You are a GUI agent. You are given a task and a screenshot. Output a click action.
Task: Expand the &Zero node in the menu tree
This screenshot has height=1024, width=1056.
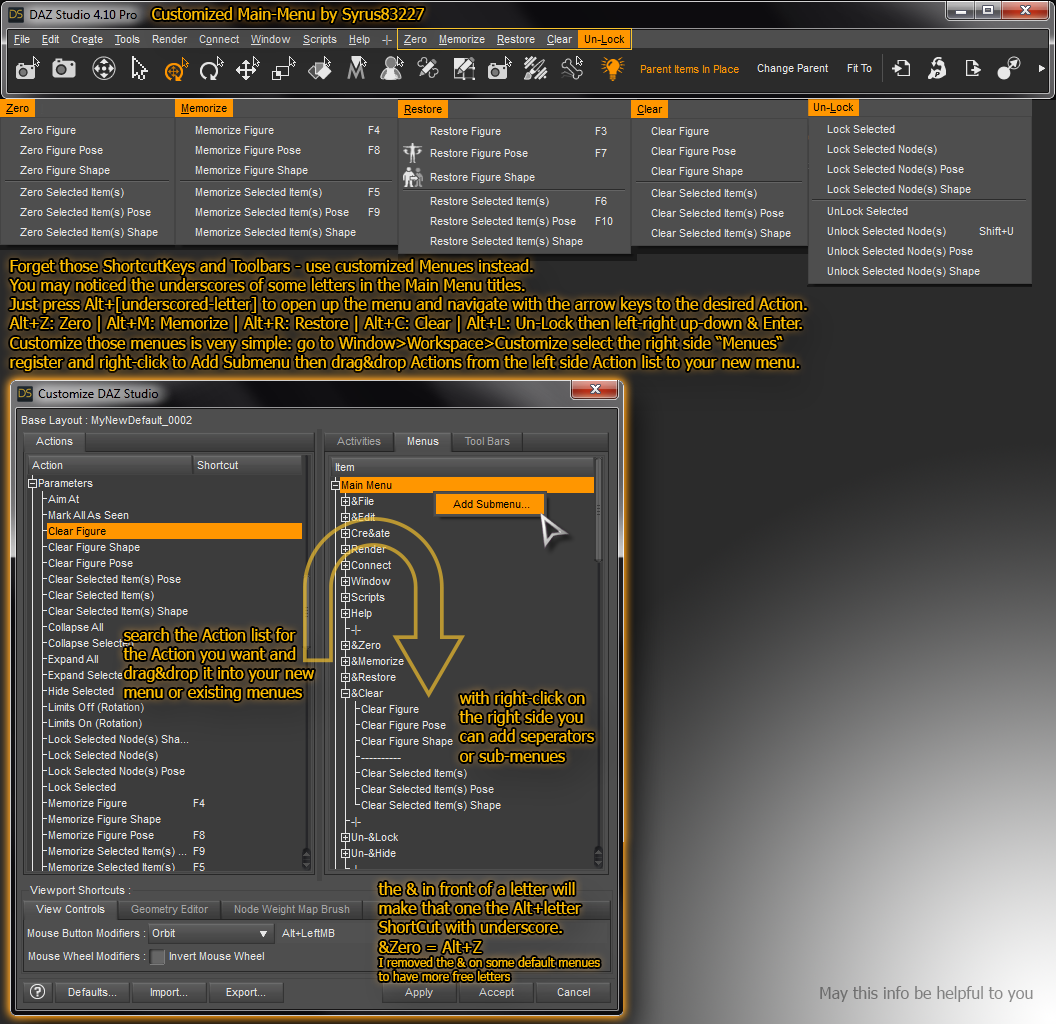[345, 645]
